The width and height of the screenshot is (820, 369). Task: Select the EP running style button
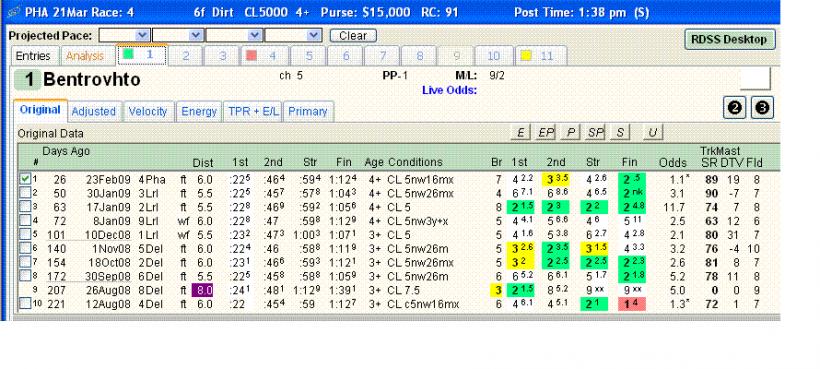545,133
